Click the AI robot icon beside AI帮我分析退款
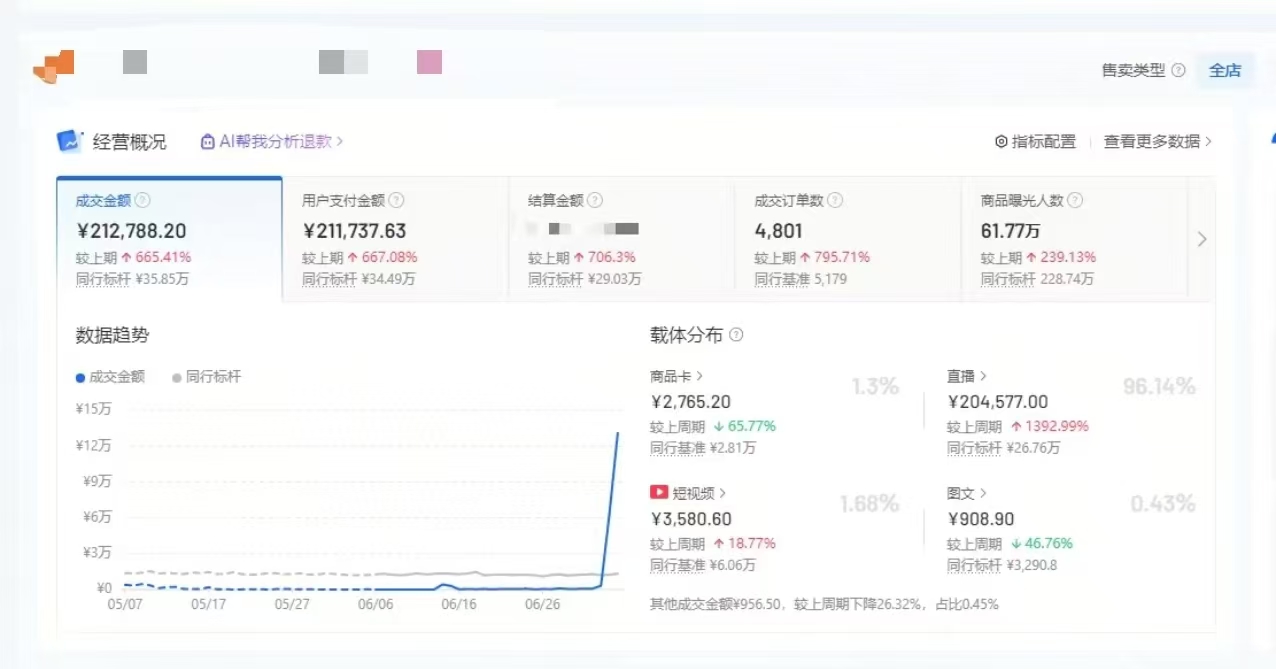Viewport: 1276px width, 669px height. coord(208,141)
